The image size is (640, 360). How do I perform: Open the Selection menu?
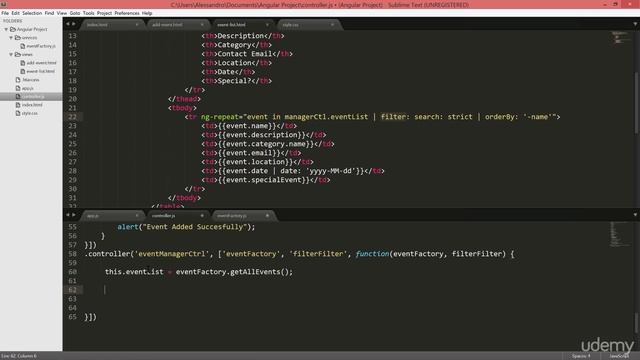click(32, 13)
